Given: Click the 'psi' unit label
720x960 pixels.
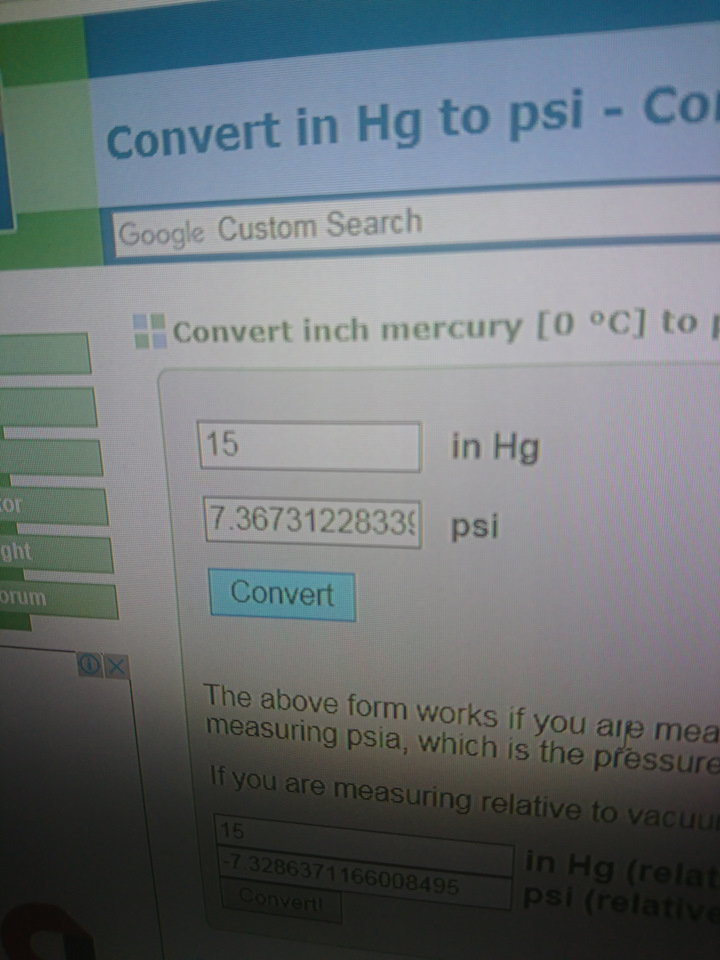Looking at the screenshot, I should pyautogui.click(x=474, y=527).
